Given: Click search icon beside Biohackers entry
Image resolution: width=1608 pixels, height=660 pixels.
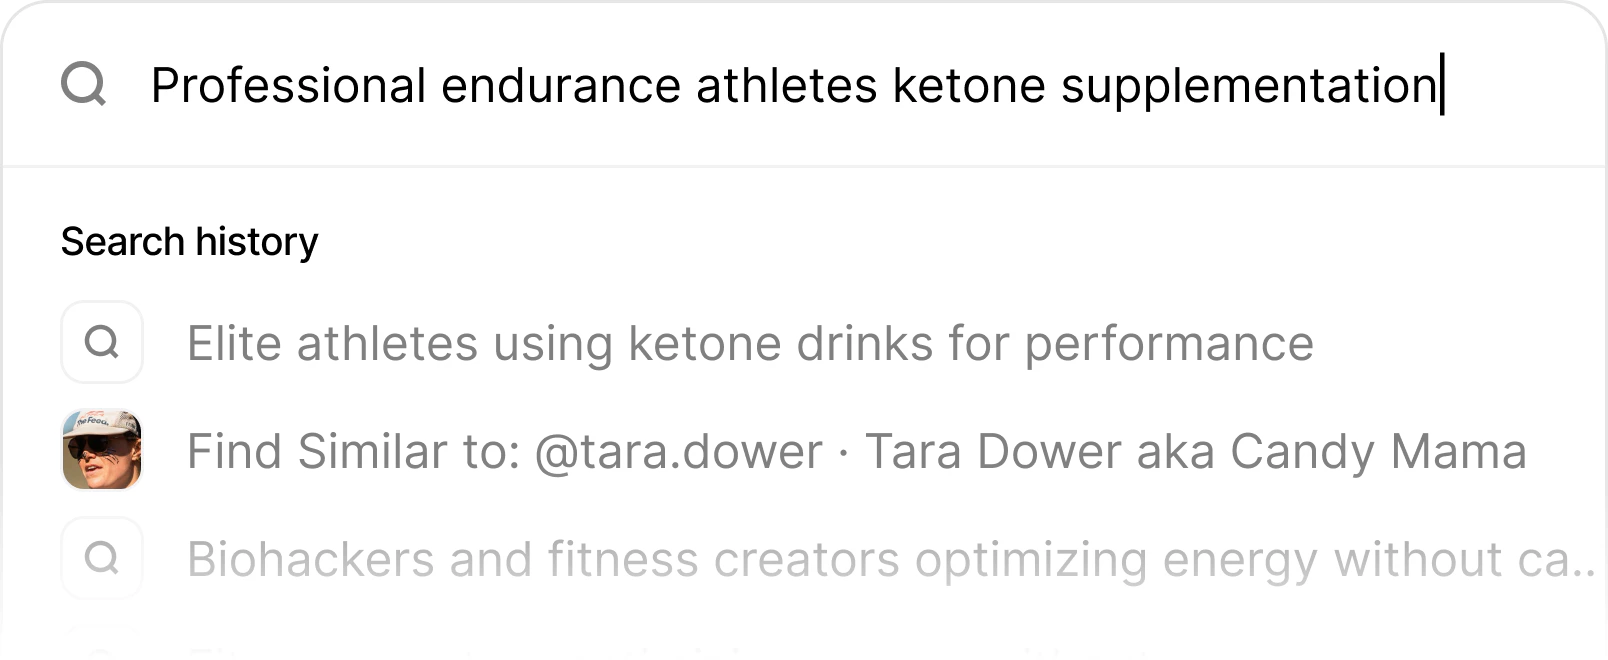Looking at the screenshot, I should click(x=102, y=558).
